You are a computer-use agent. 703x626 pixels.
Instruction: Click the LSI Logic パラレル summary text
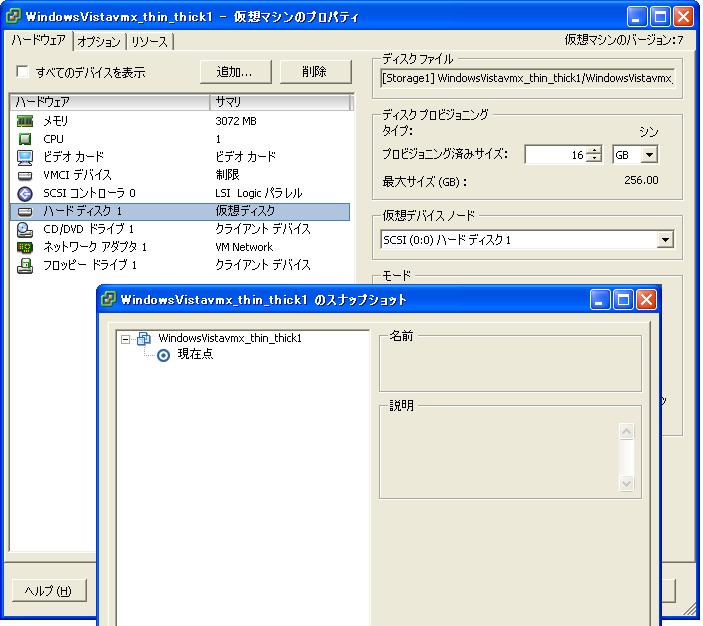coord(259,193)
